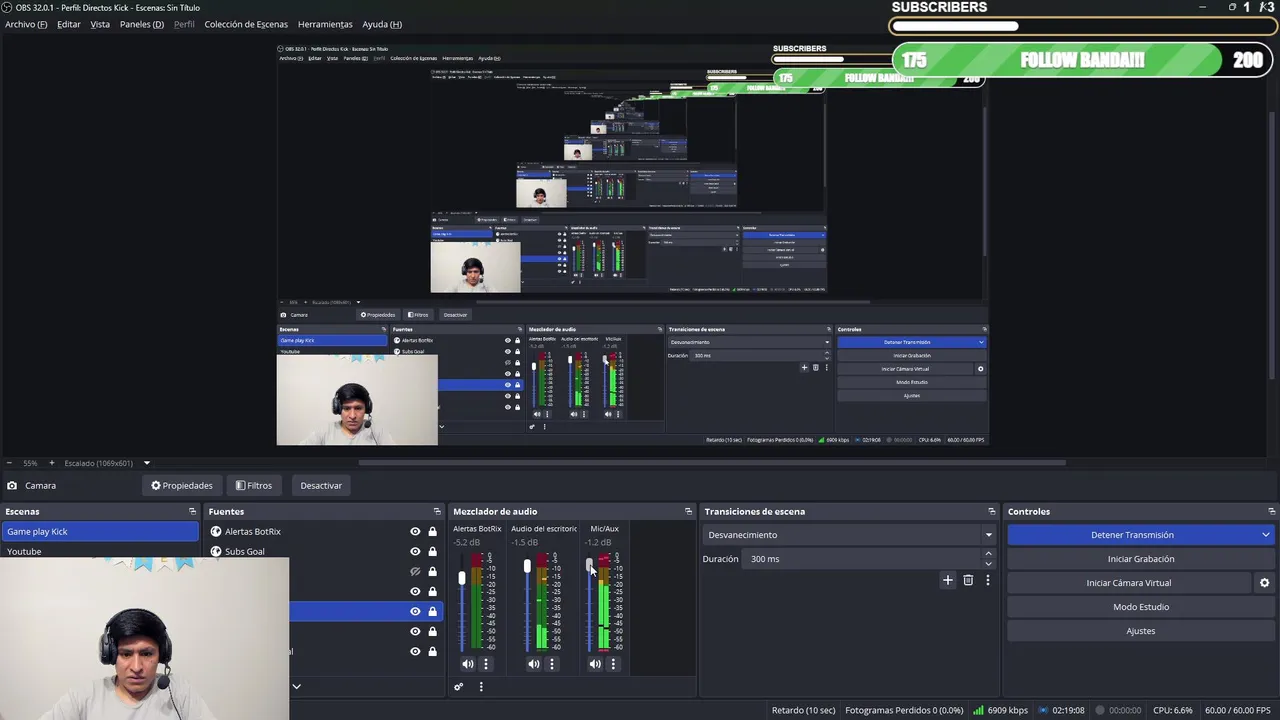Image resolution: width=1280 pixels, height=720 pixels.
Task: Open transition properties three-dot menu
Action: (987, 580)
